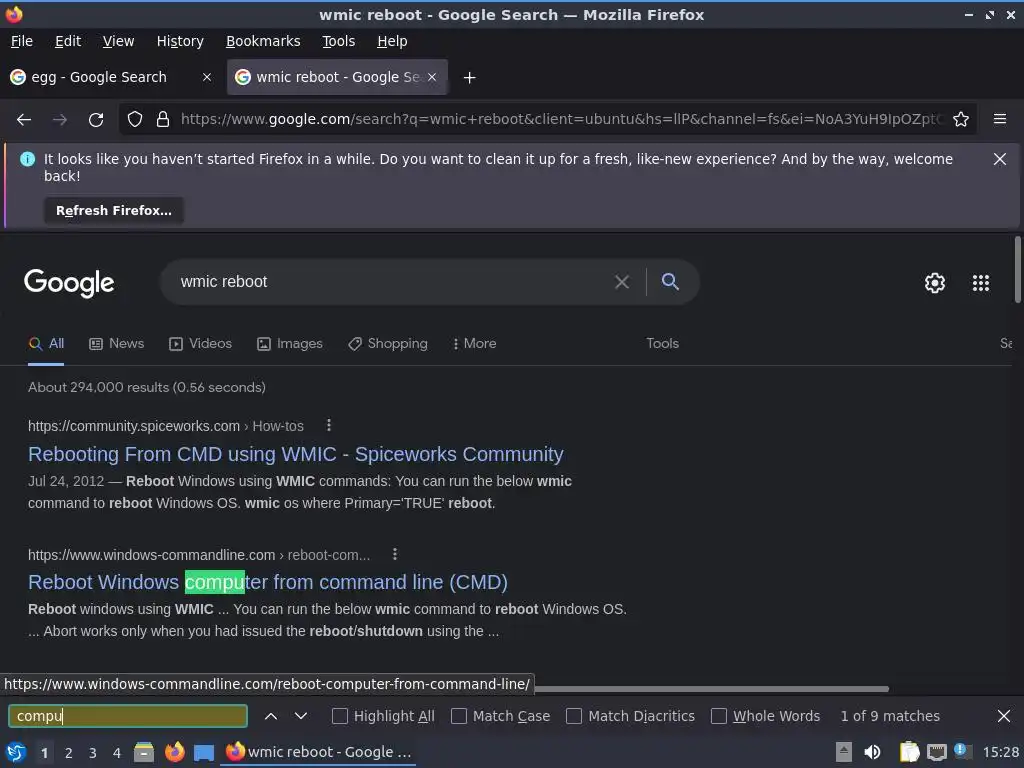1024x768 pixels.
Task: Switch to News results tab
Action: pos(116,344)
